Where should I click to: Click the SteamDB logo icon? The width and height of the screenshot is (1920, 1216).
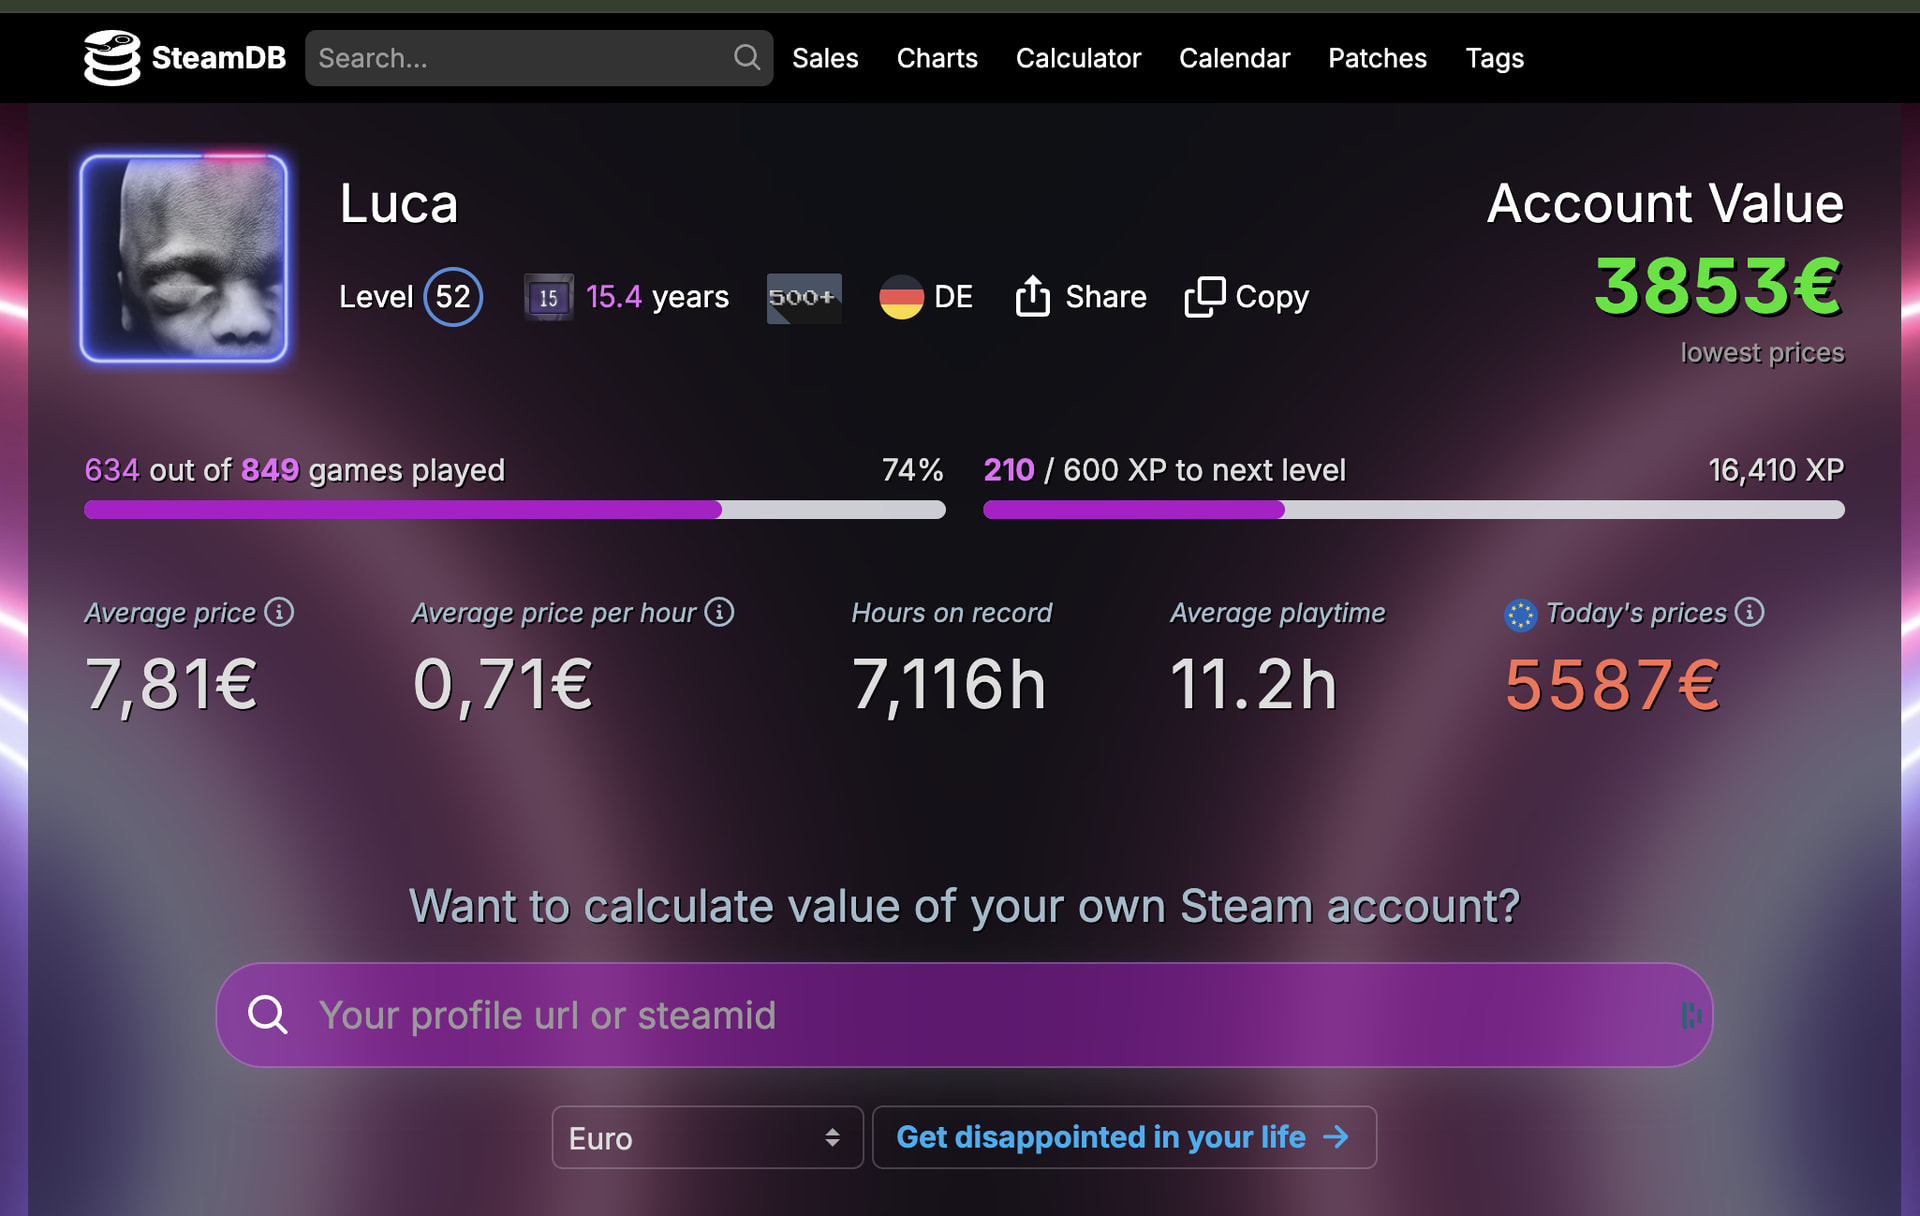pyautogui.click(x=112, y=58)
